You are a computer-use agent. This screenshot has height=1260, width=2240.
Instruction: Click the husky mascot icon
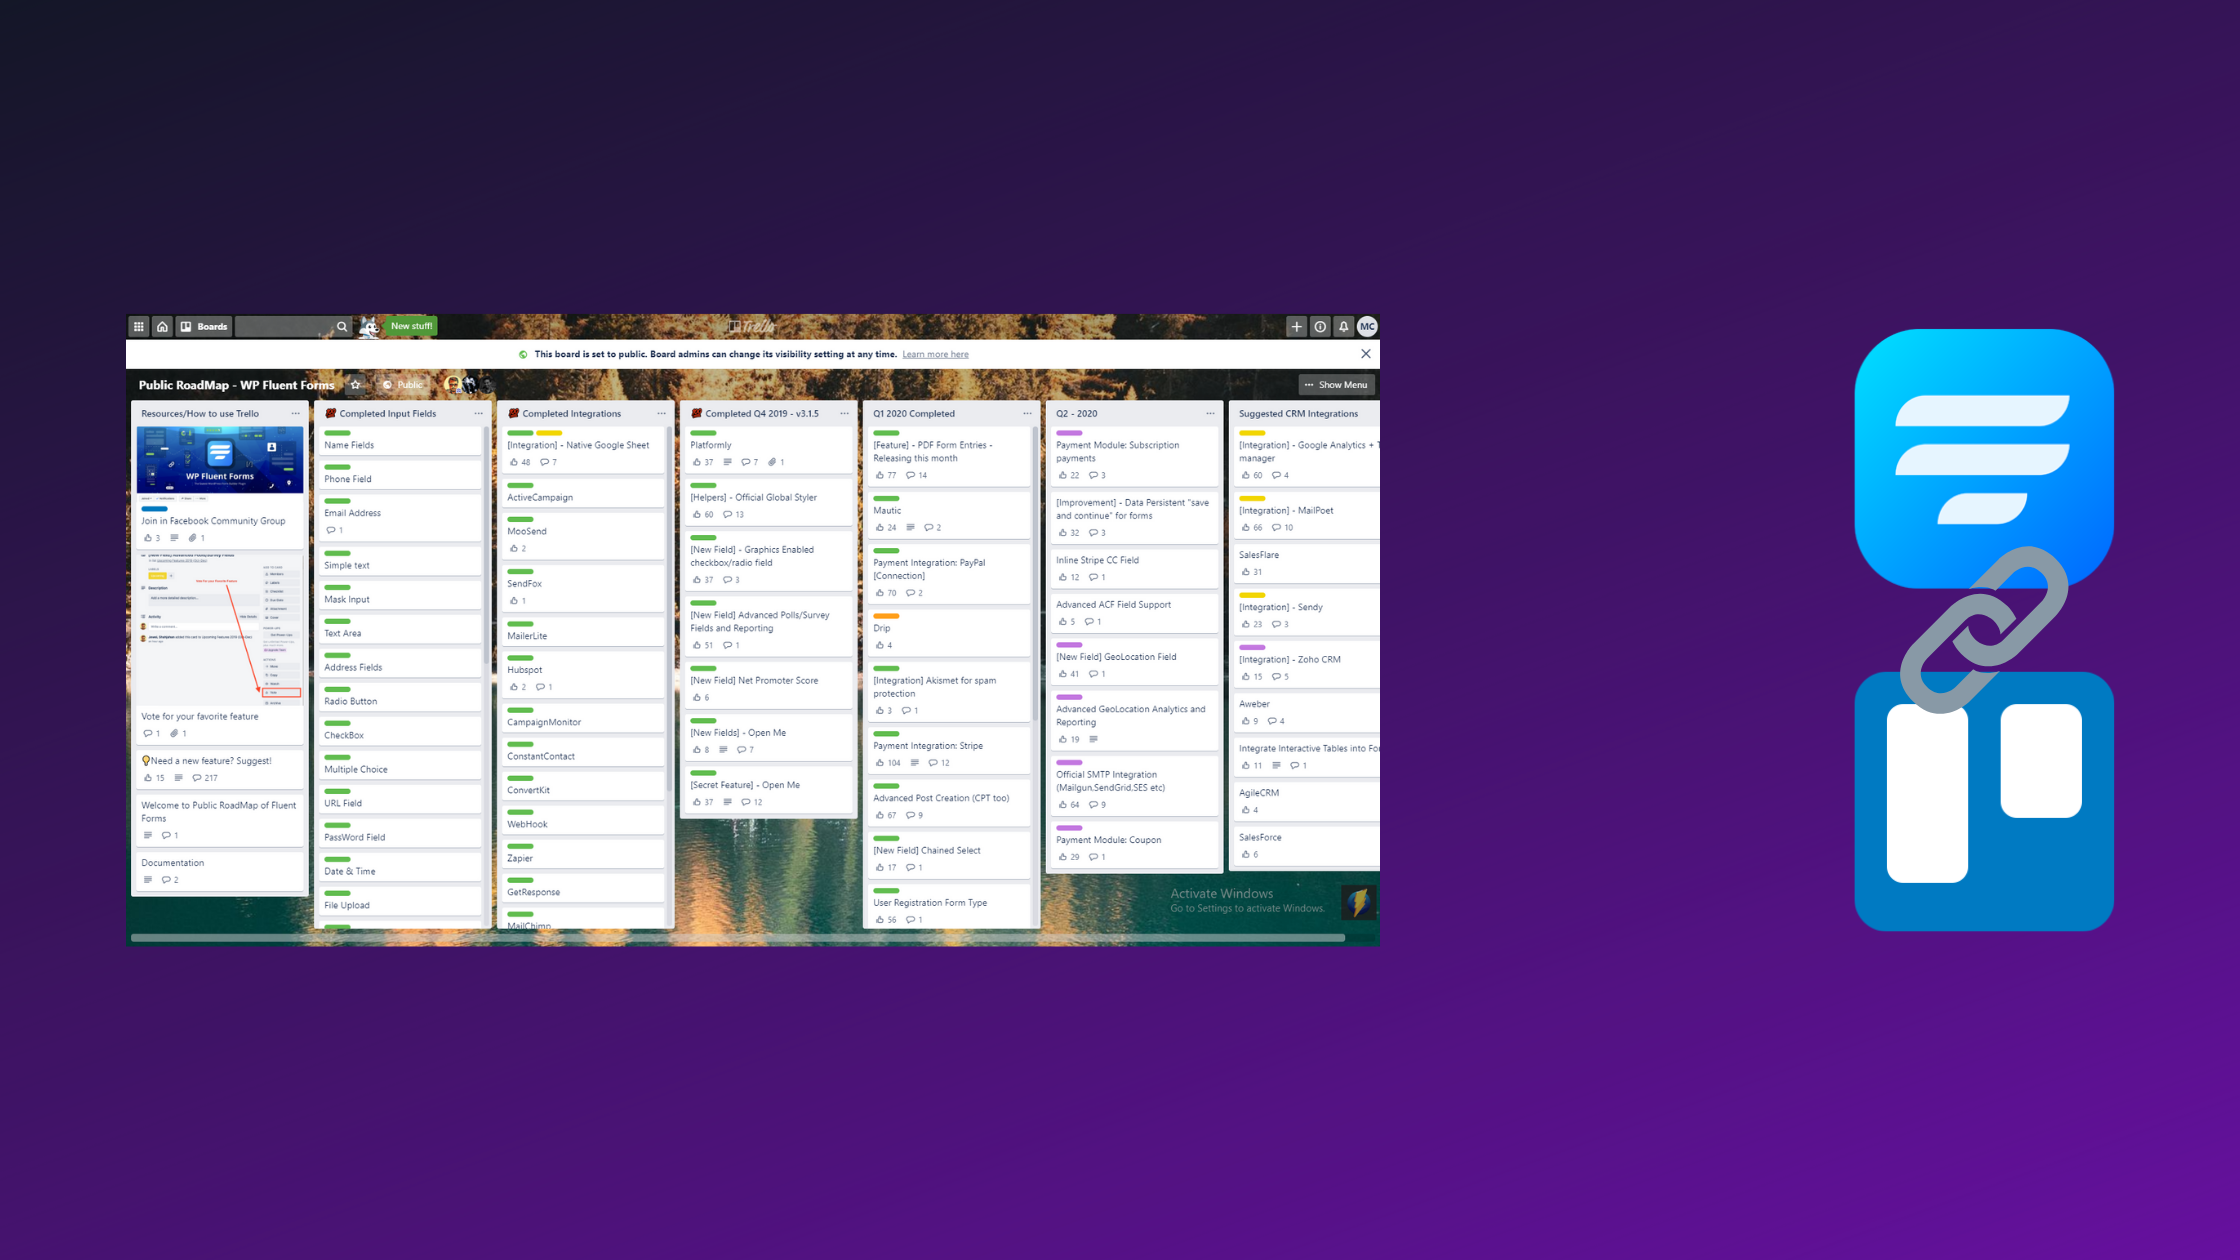[x=369, y=327]
